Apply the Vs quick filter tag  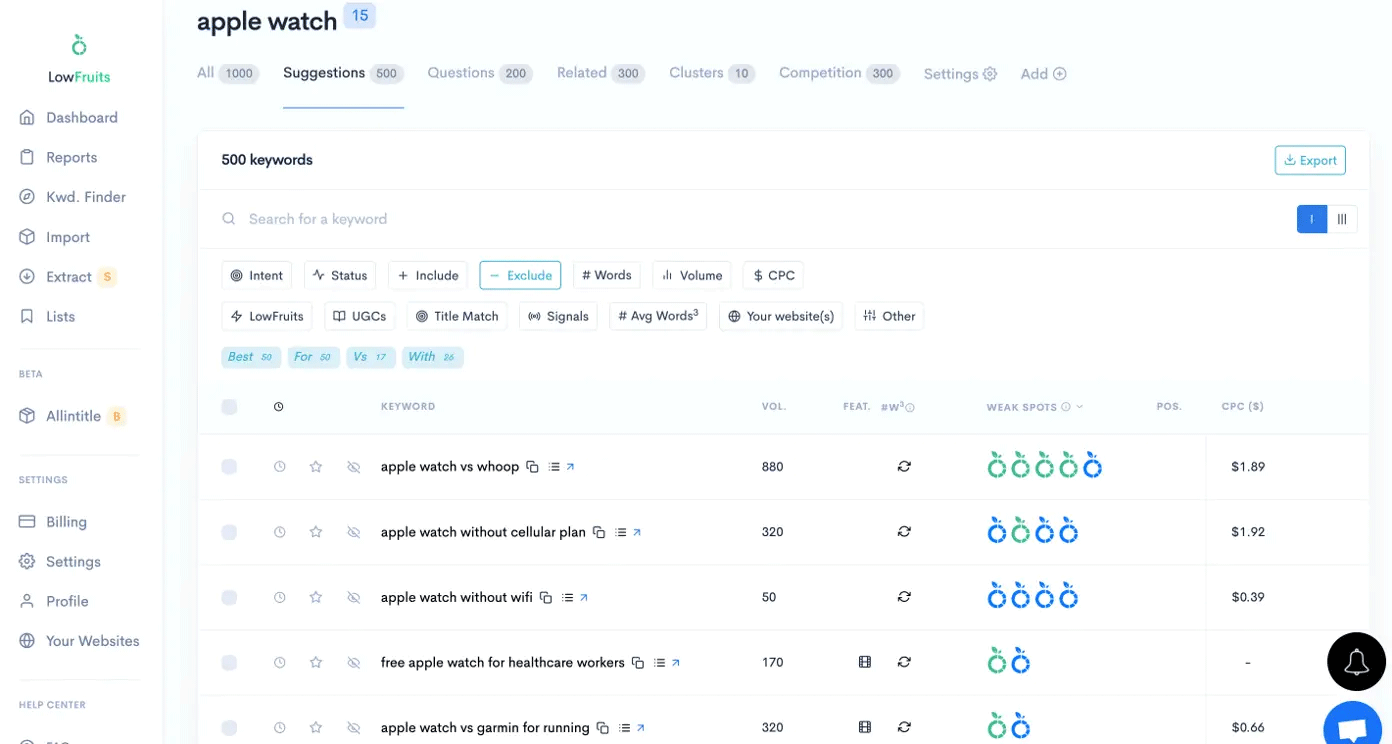point(370,357)
